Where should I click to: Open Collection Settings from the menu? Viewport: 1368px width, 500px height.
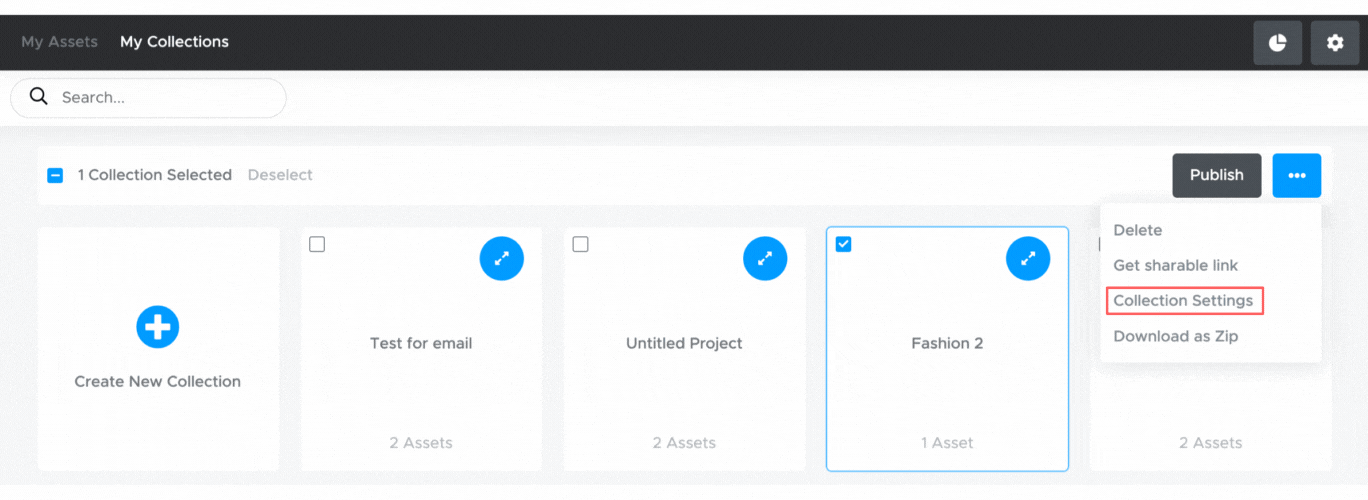tap(1183, 300)
